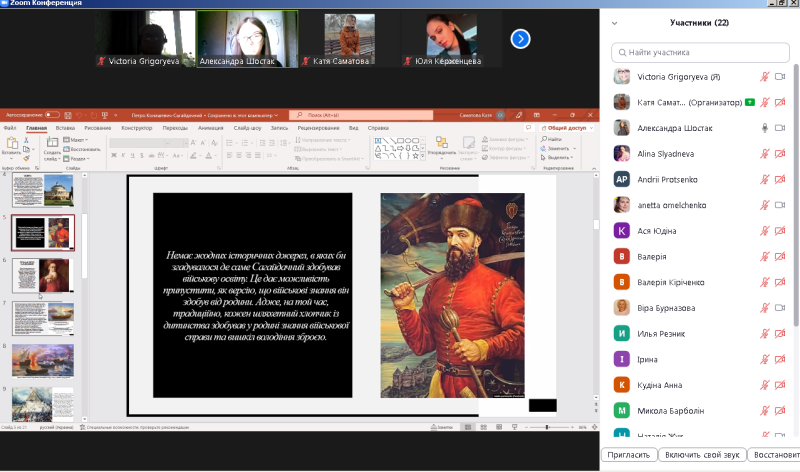The width and height of the screenshot is (800, 472).
Task: Toggle Заметки notes pane in status bar
Action: click(x=442, y=427)
